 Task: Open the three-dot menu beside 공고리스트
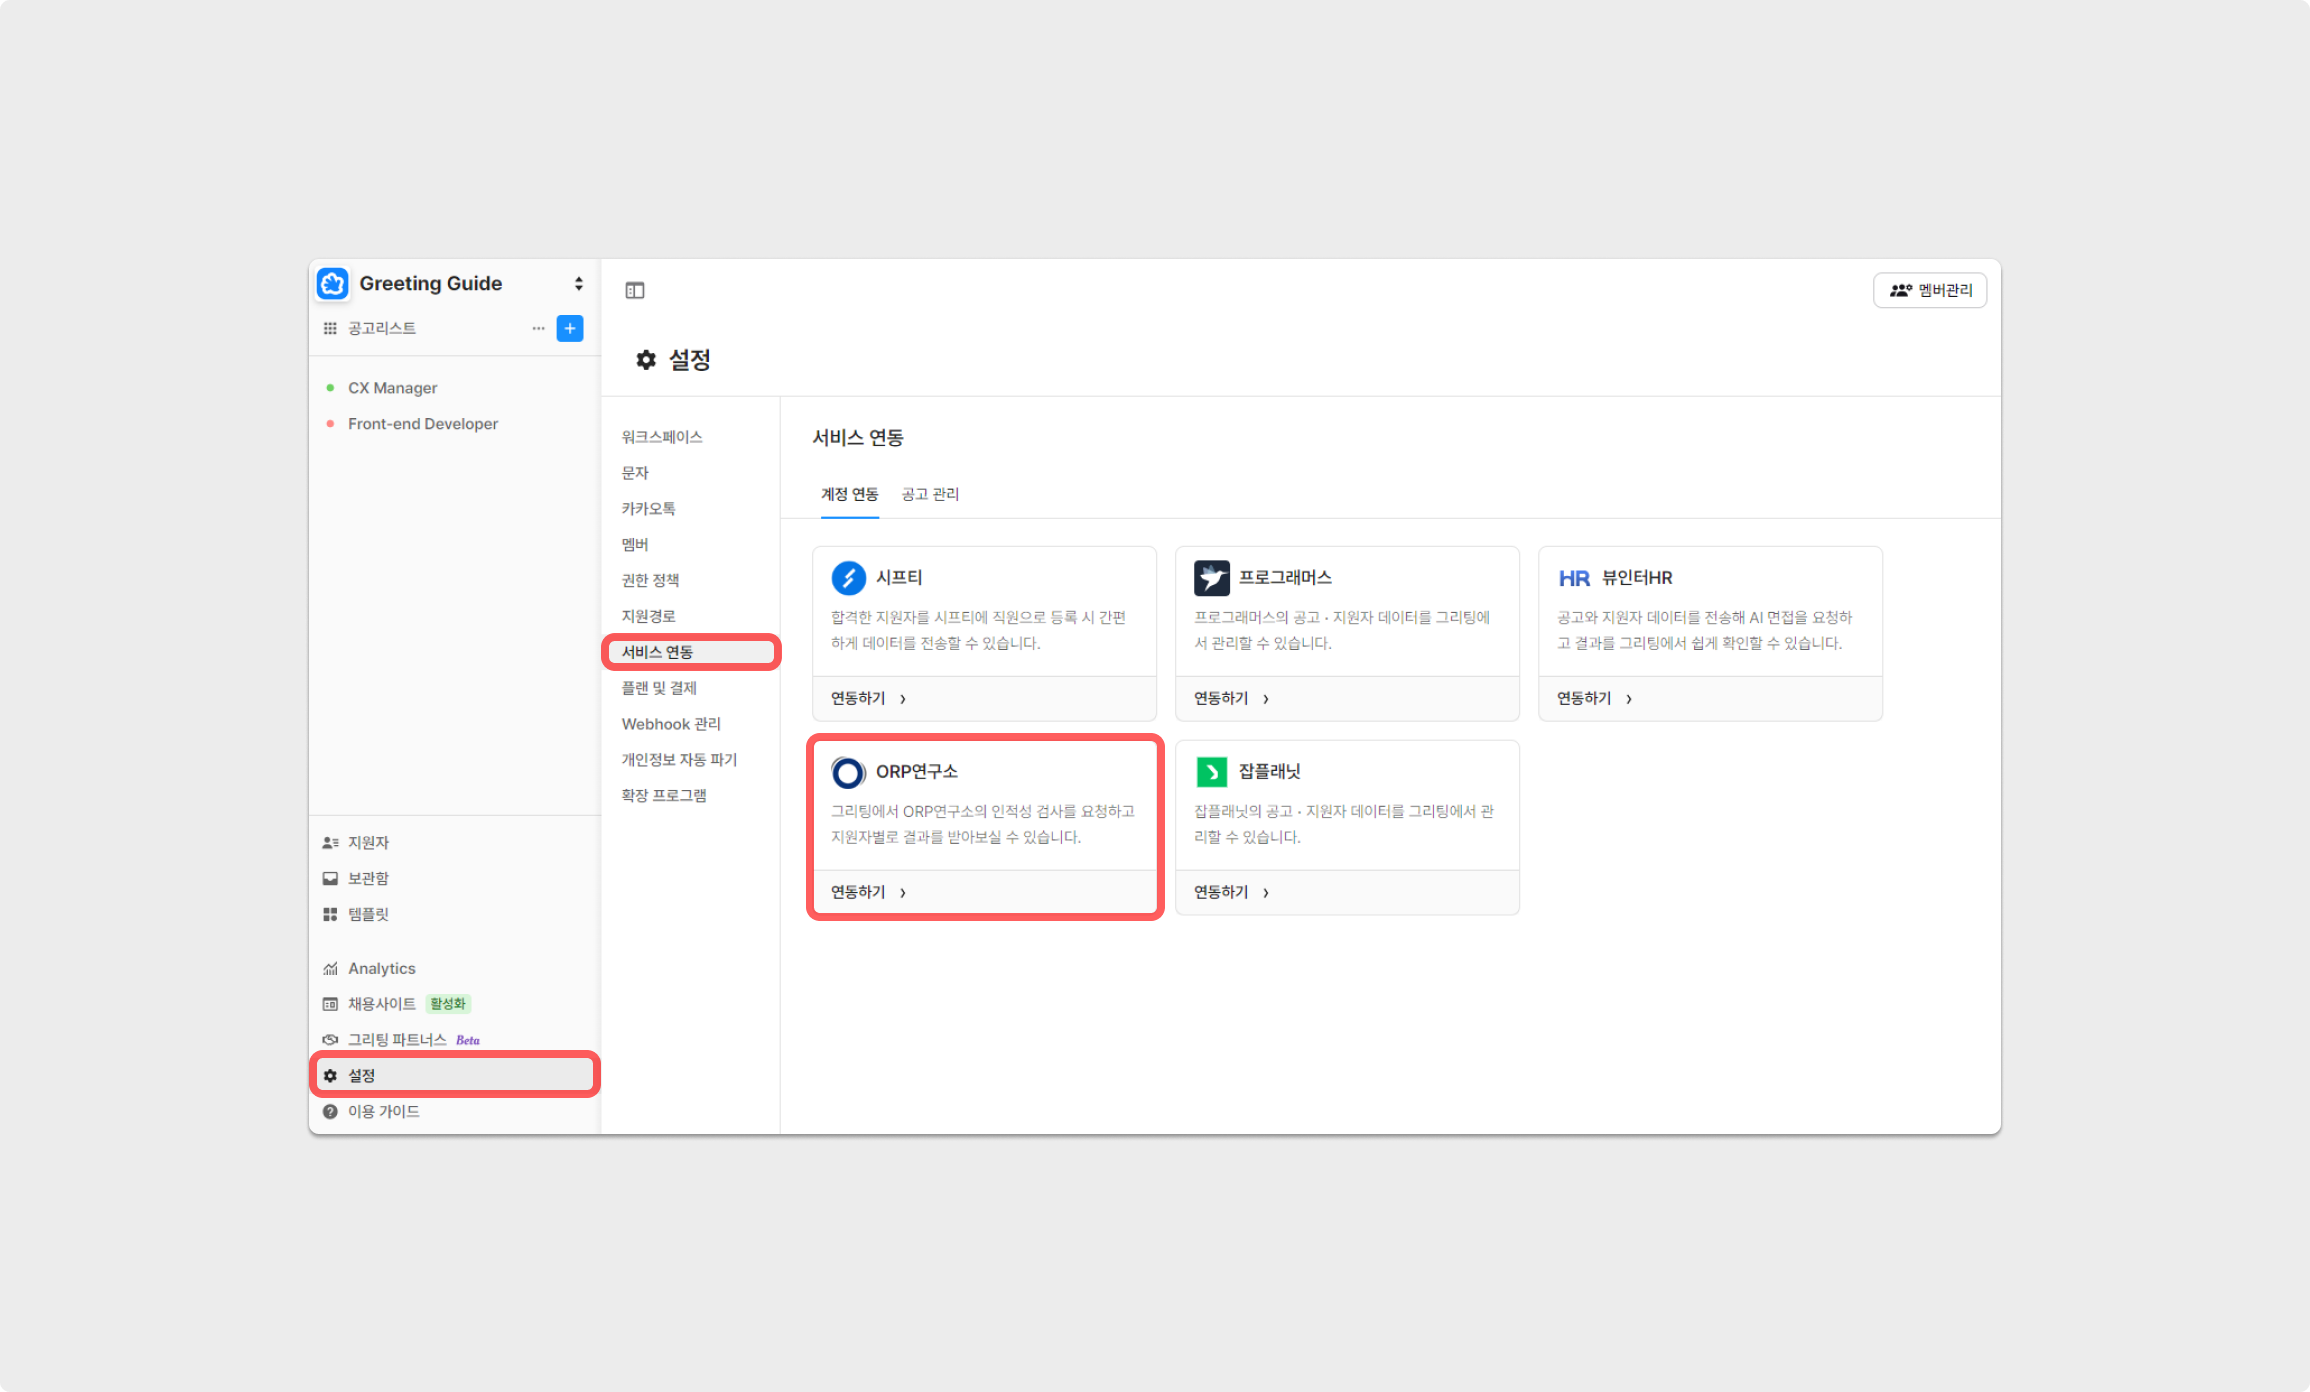(538, 328)
